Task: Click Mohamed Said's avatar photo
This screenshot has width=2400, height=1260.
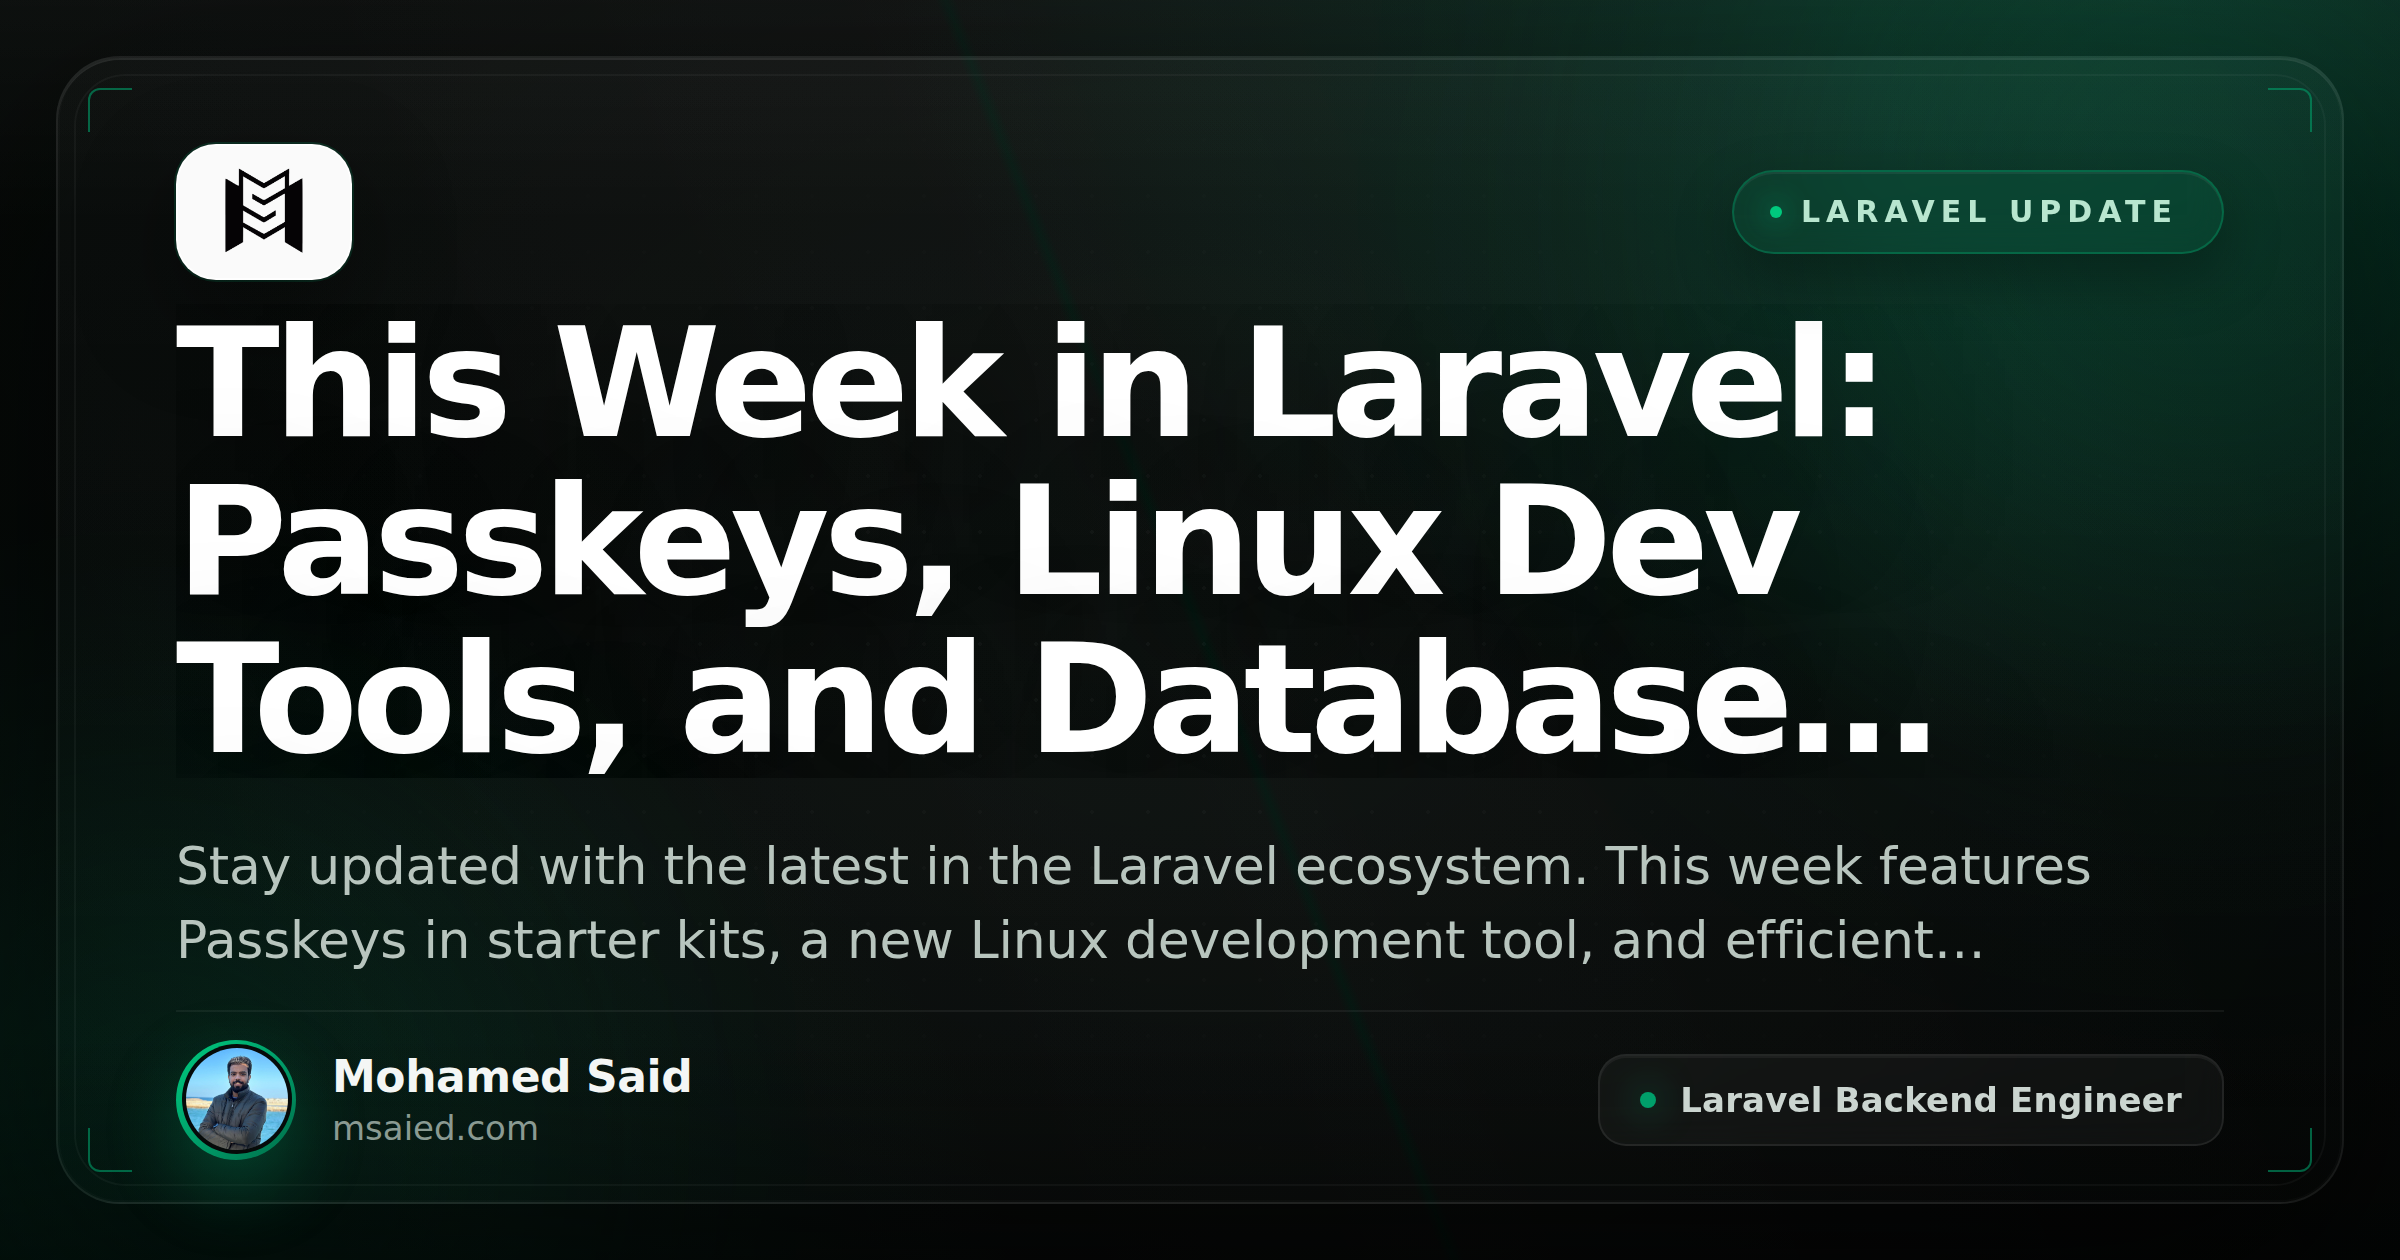Action: tap(236, 1100)
